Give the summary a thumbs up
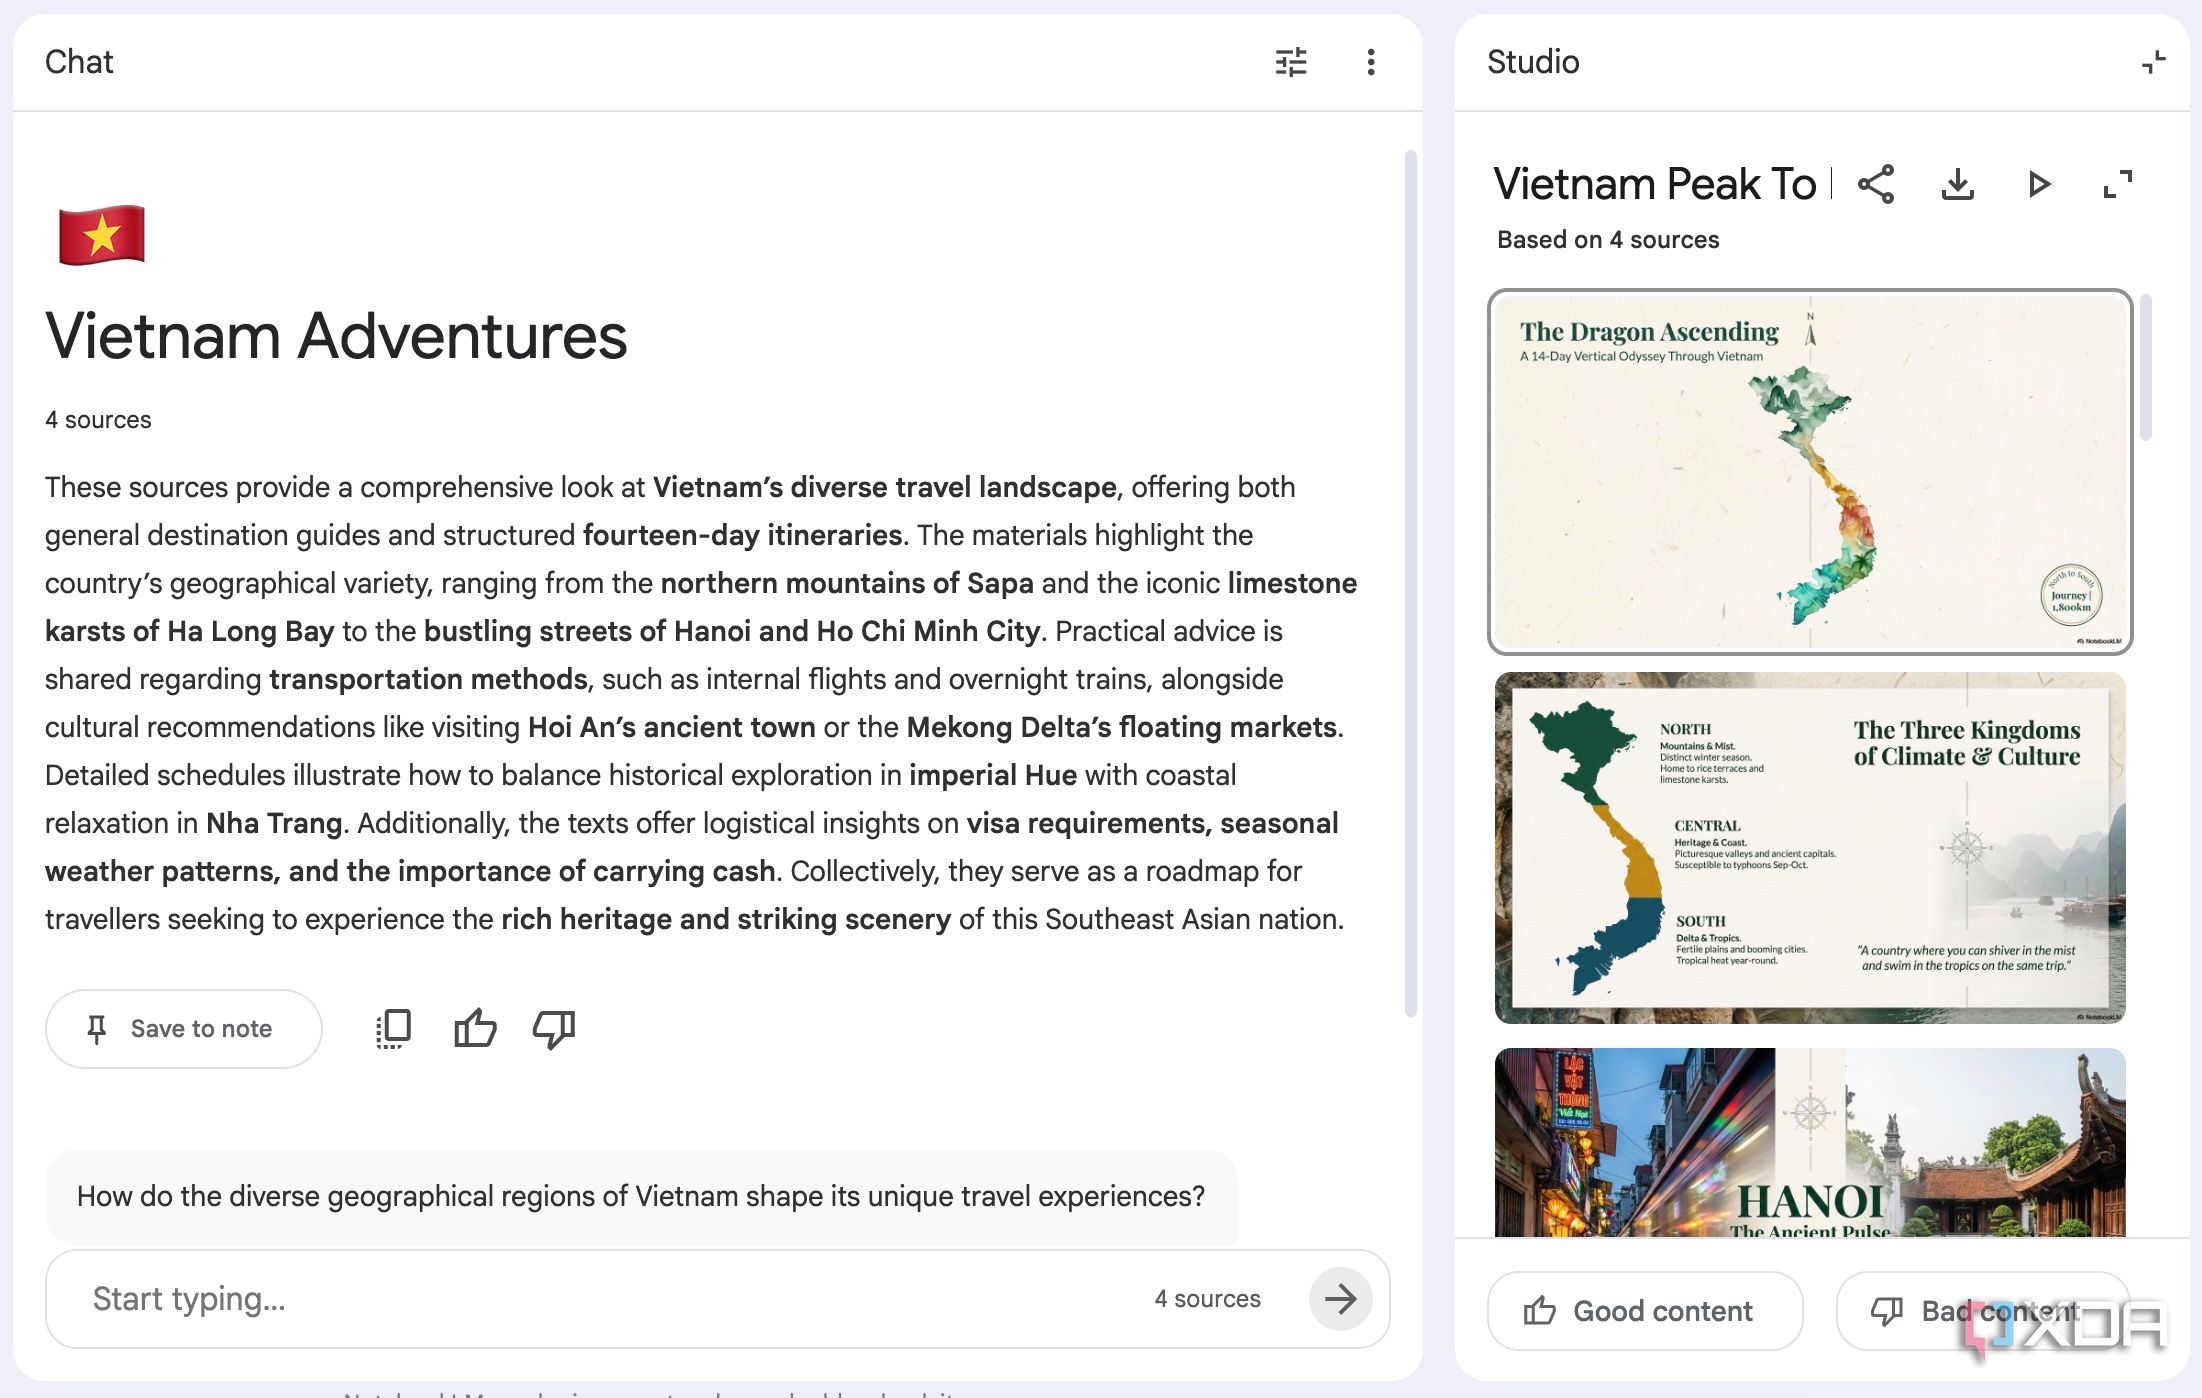The width and height of the screenshot is (2202, 1398). (475, 1028)
